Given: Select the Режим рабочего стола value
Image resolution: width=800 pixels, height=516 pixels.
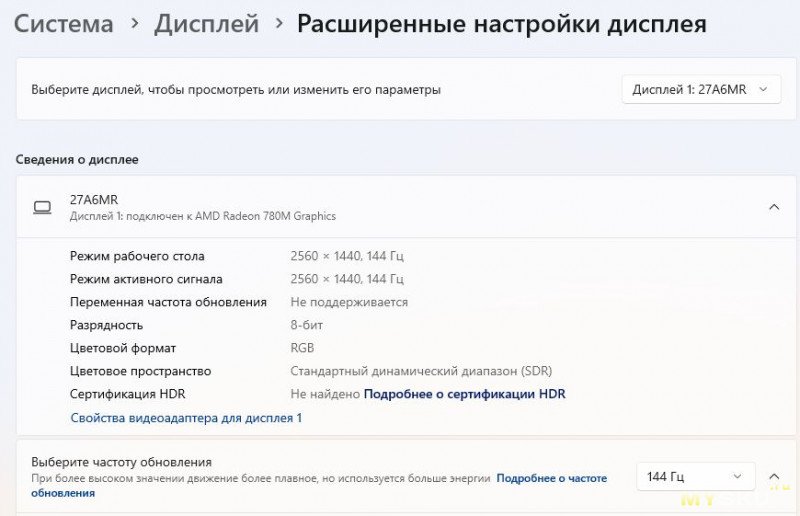Looking at the screenshot, I should point(347,256).
